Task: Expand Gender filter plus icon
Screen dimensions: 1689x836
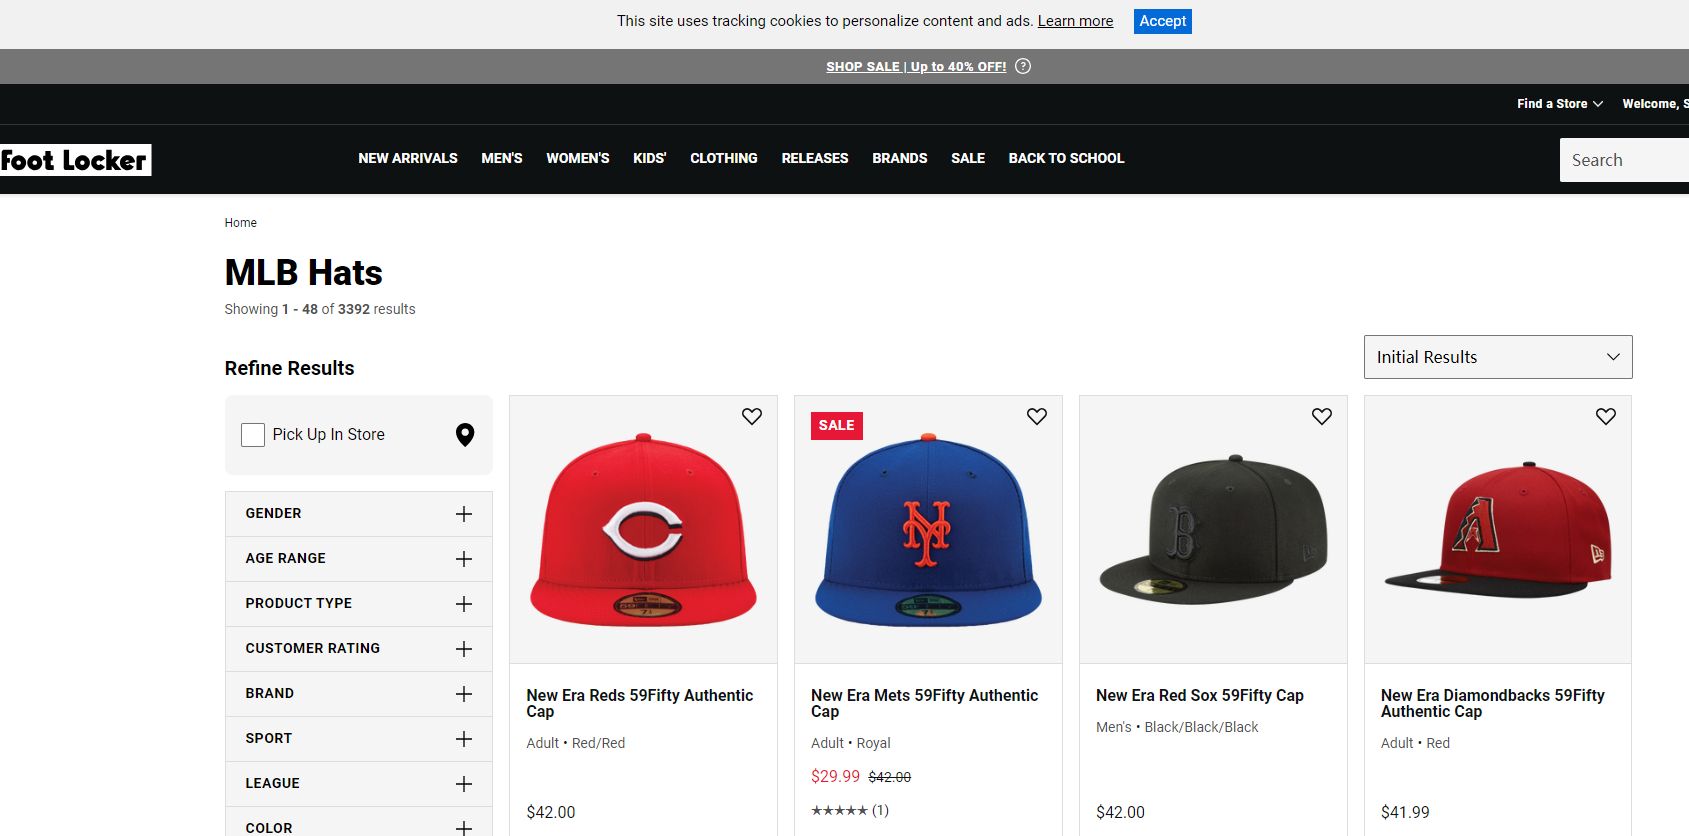Action: (x=463, y=514)
